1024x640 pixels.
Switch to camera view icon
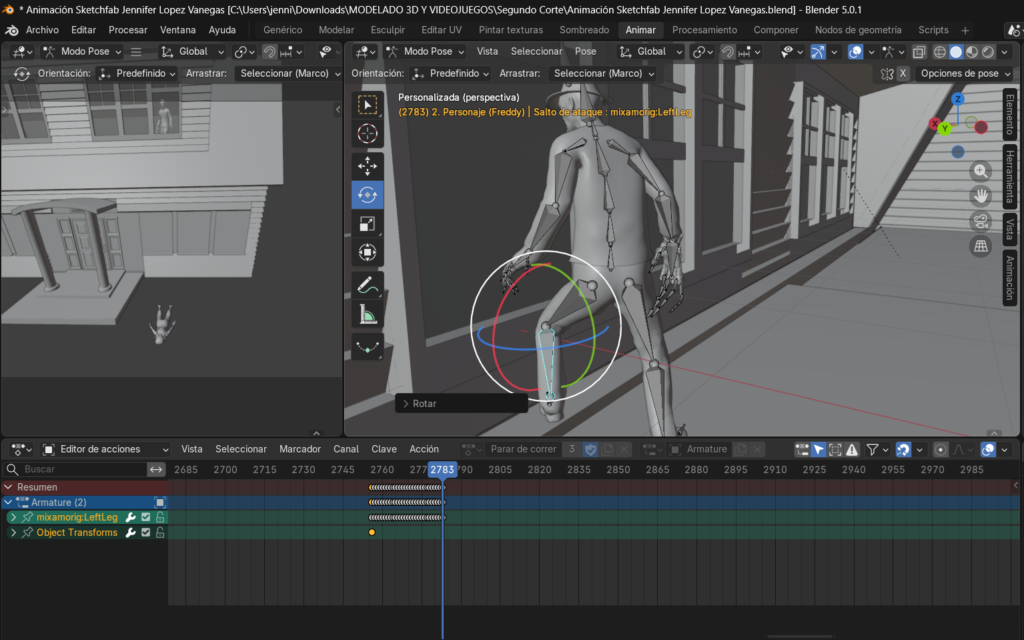[x=980, y=221]
